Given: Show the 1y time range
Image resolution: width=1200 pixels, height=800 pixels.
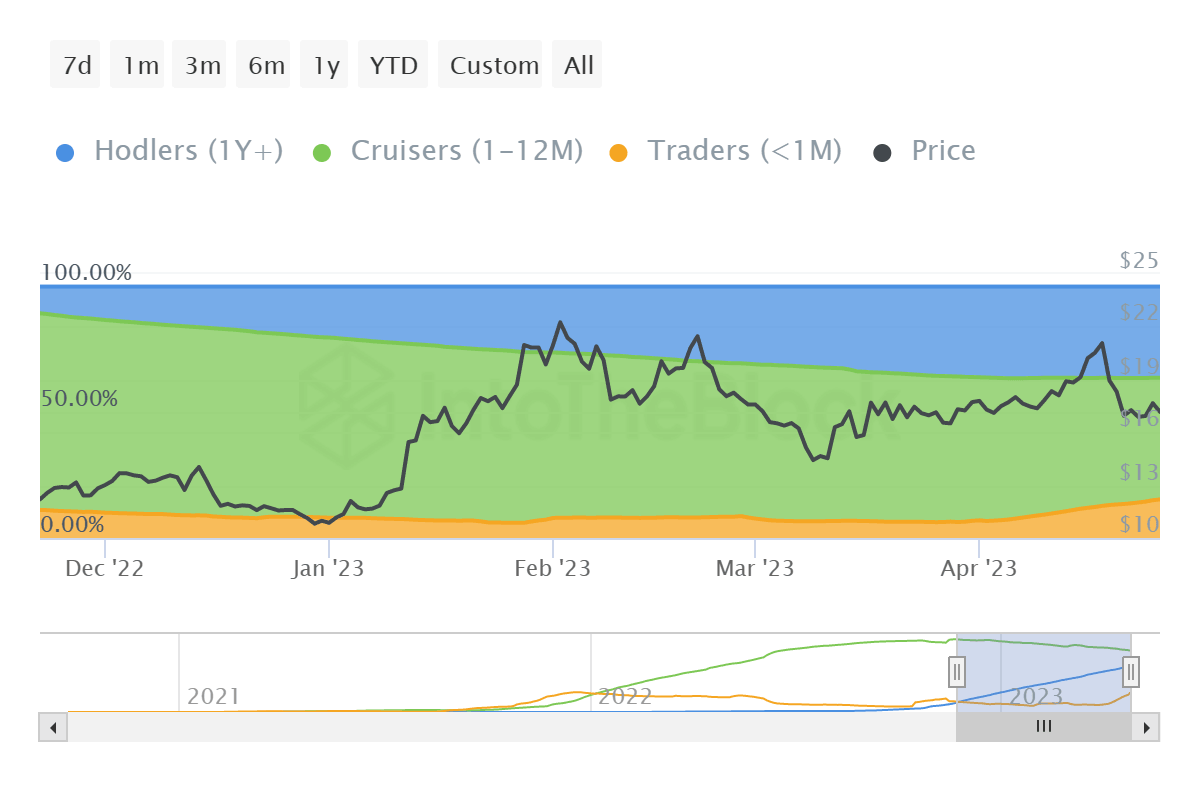Looking at the screenshot, I should coord(326,65).
